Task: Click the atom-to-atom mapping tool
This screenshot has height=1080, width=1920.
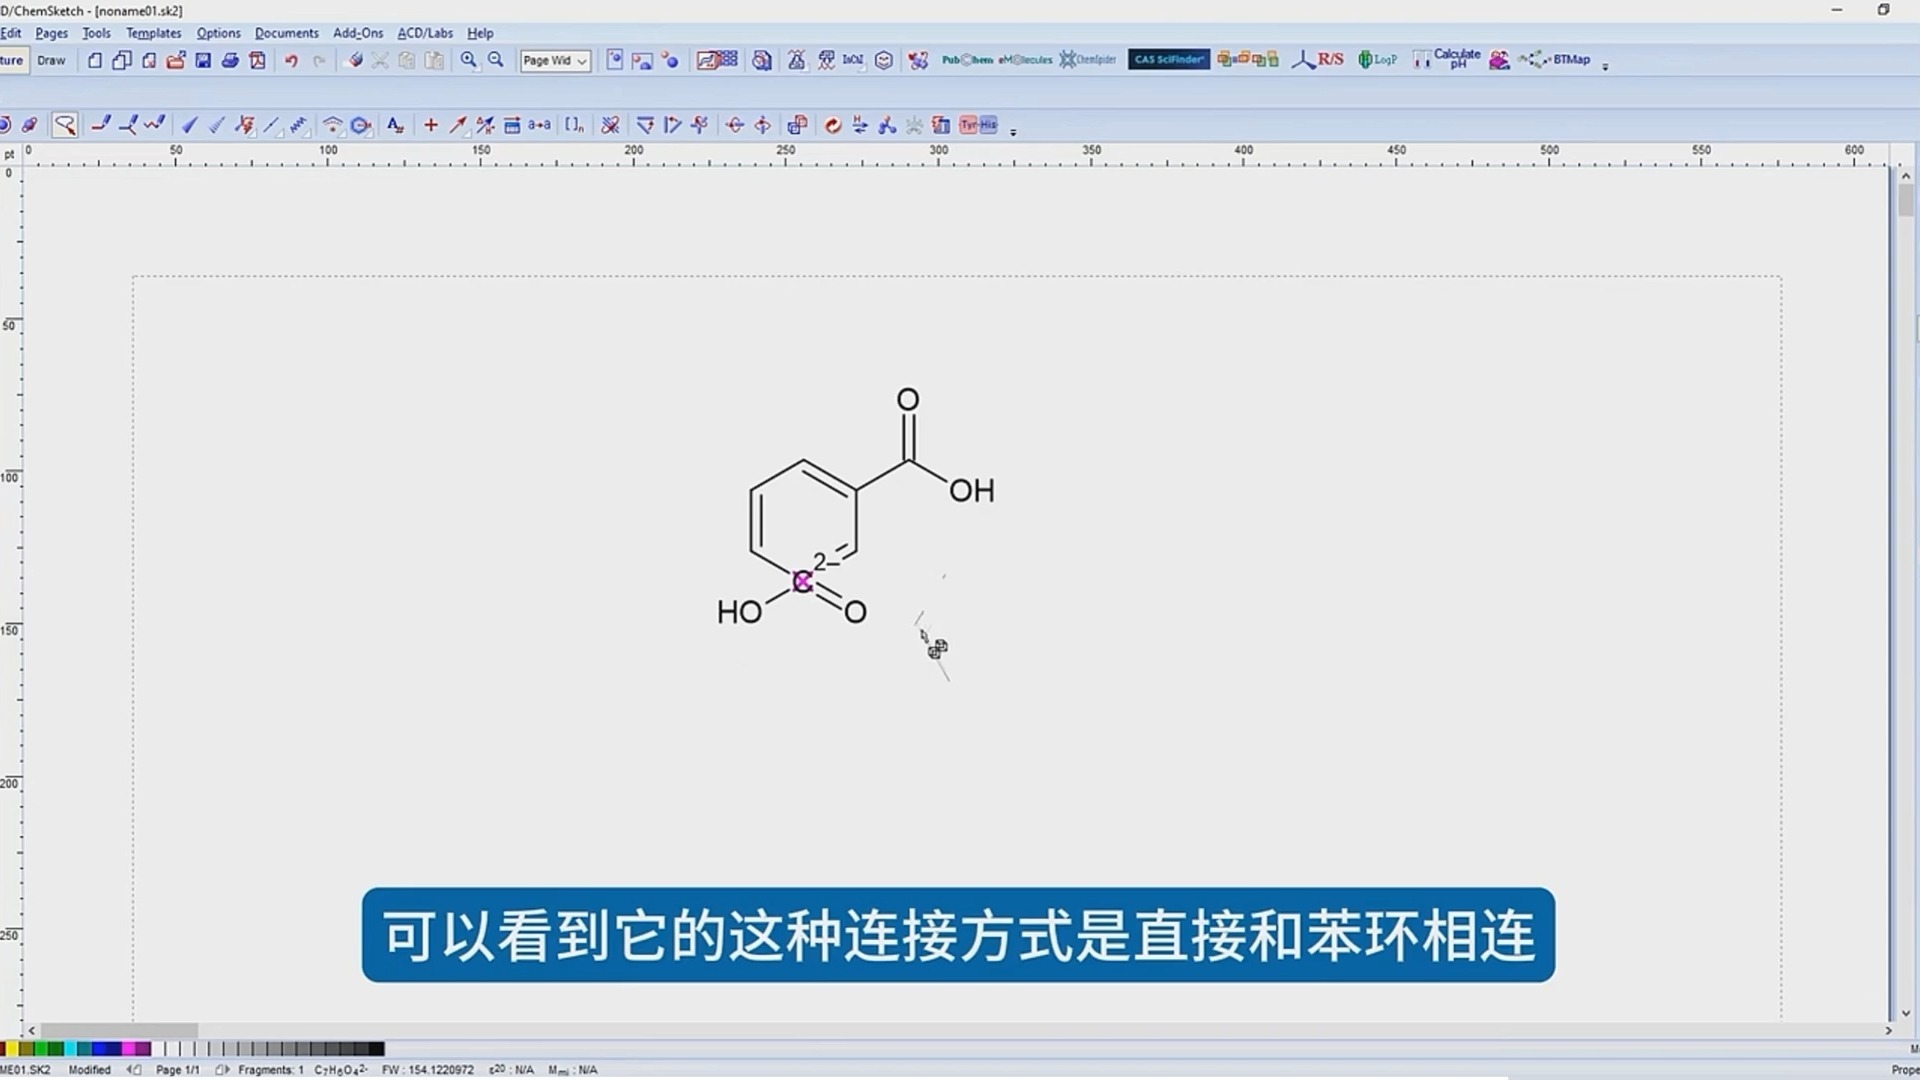Action: click(x=540, y=125)
